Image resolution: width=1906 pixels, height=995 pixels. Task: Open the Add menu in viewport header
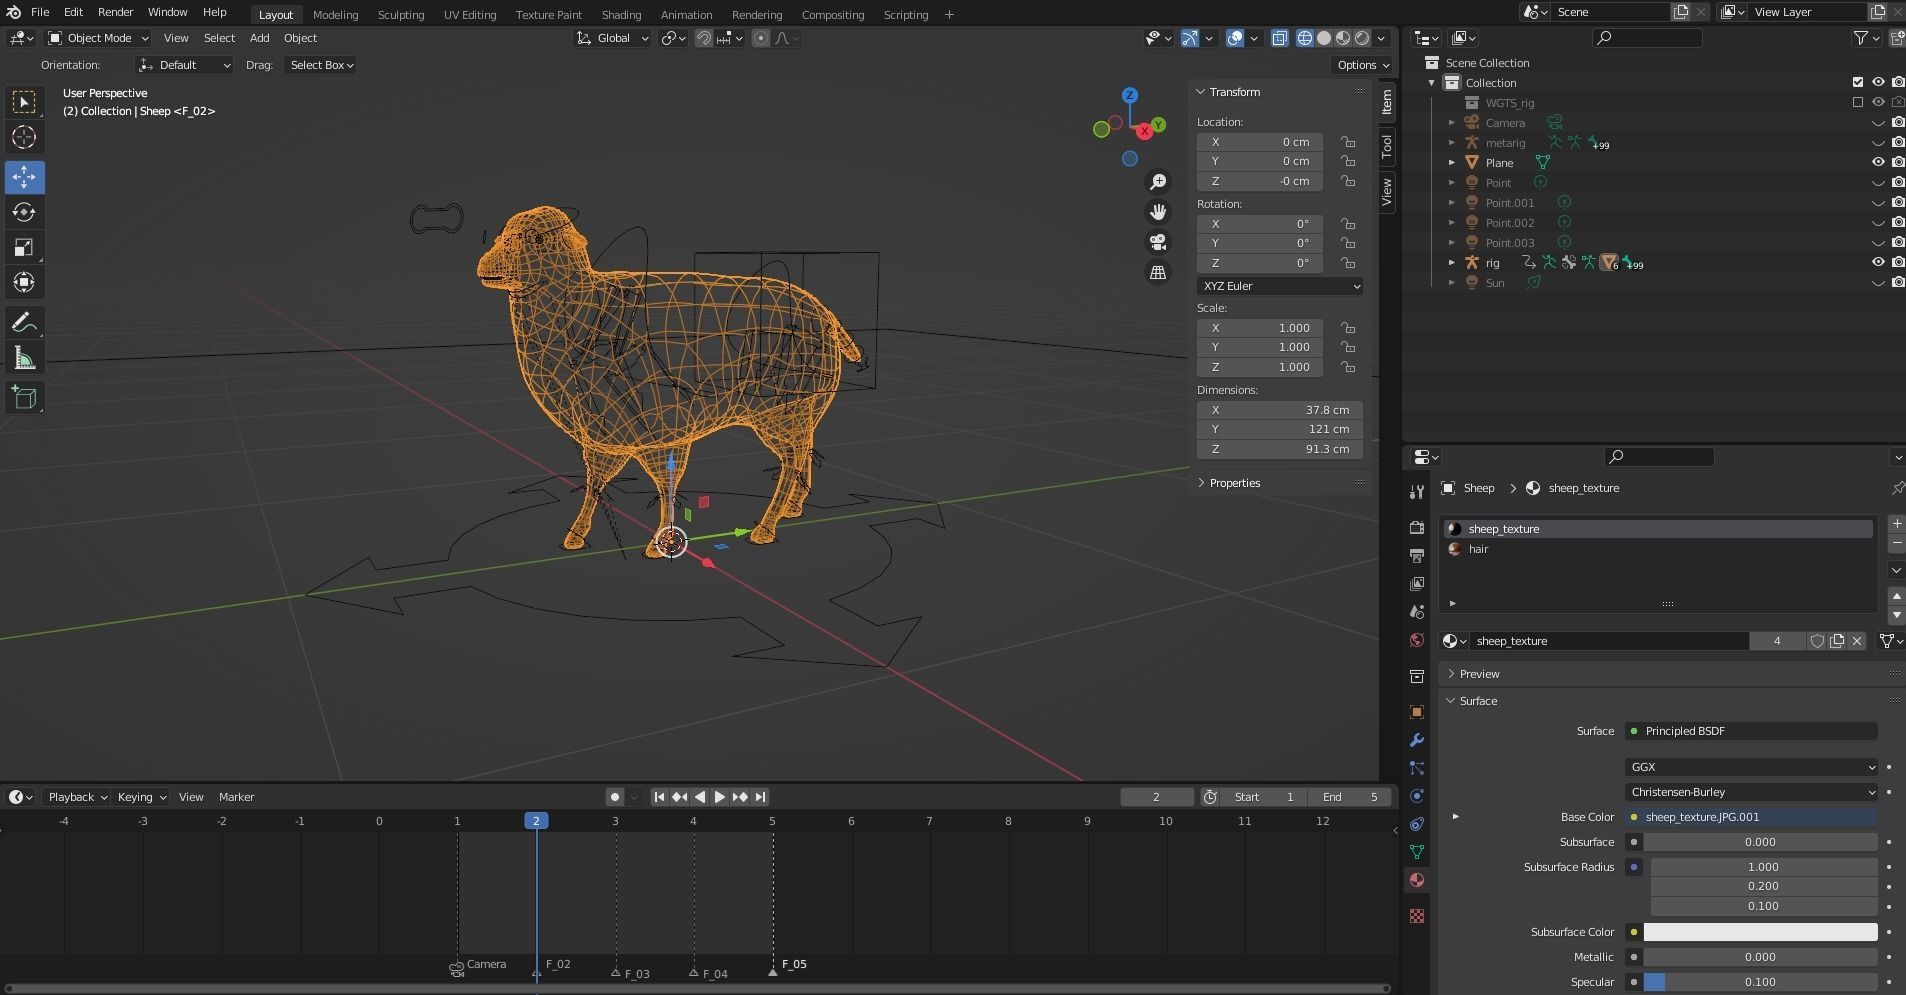pyautogui.click(x=259, y=38)
